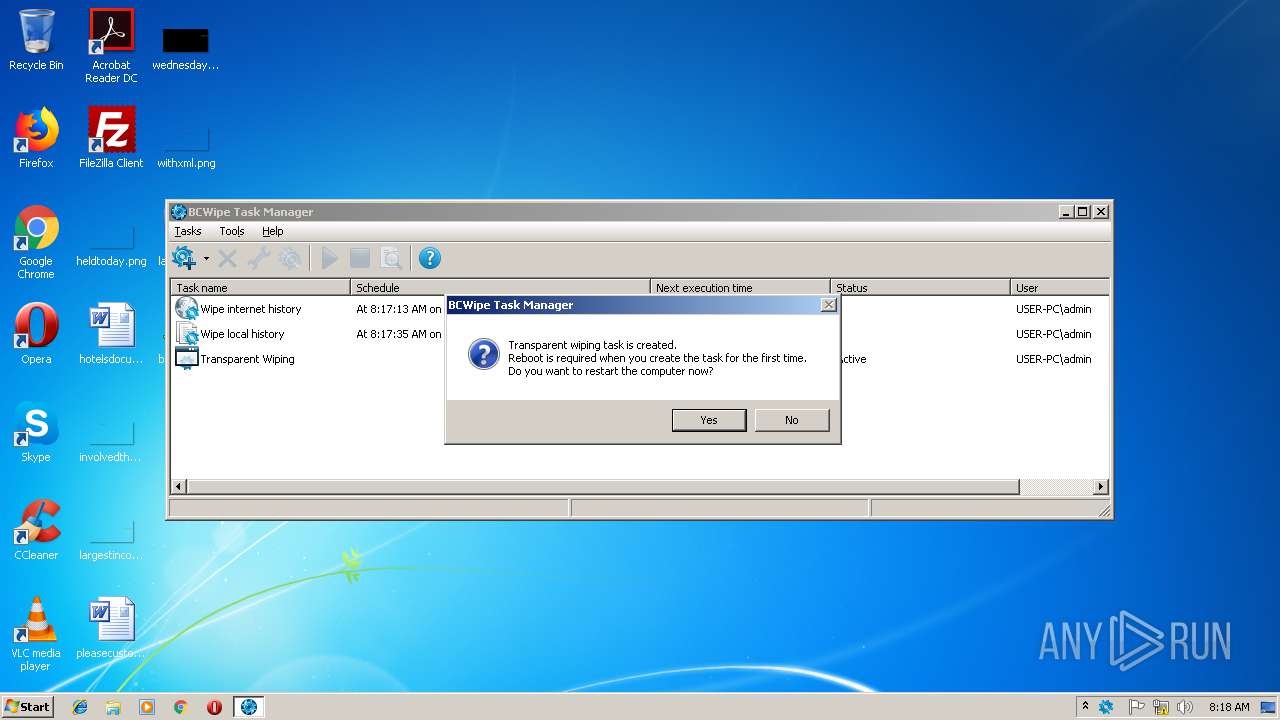Open the Help question mark icon
This screenshot has height=720, width=1280.
point(430,259)
